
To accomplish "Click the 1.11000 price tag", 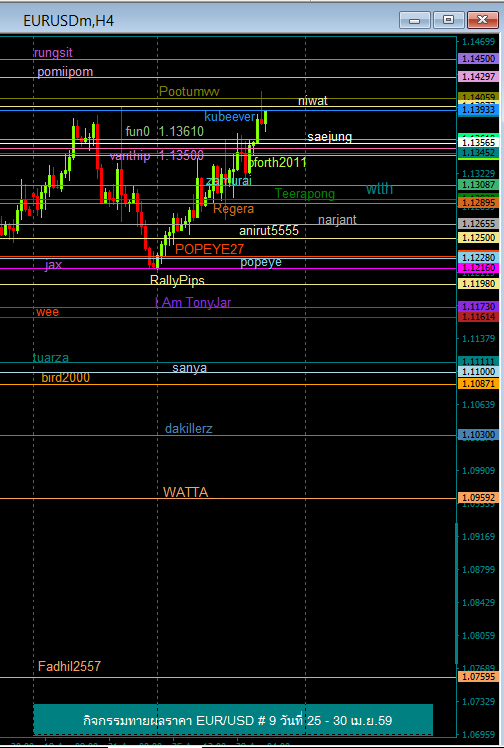I will pyautogui.click(x=478, y=372).
